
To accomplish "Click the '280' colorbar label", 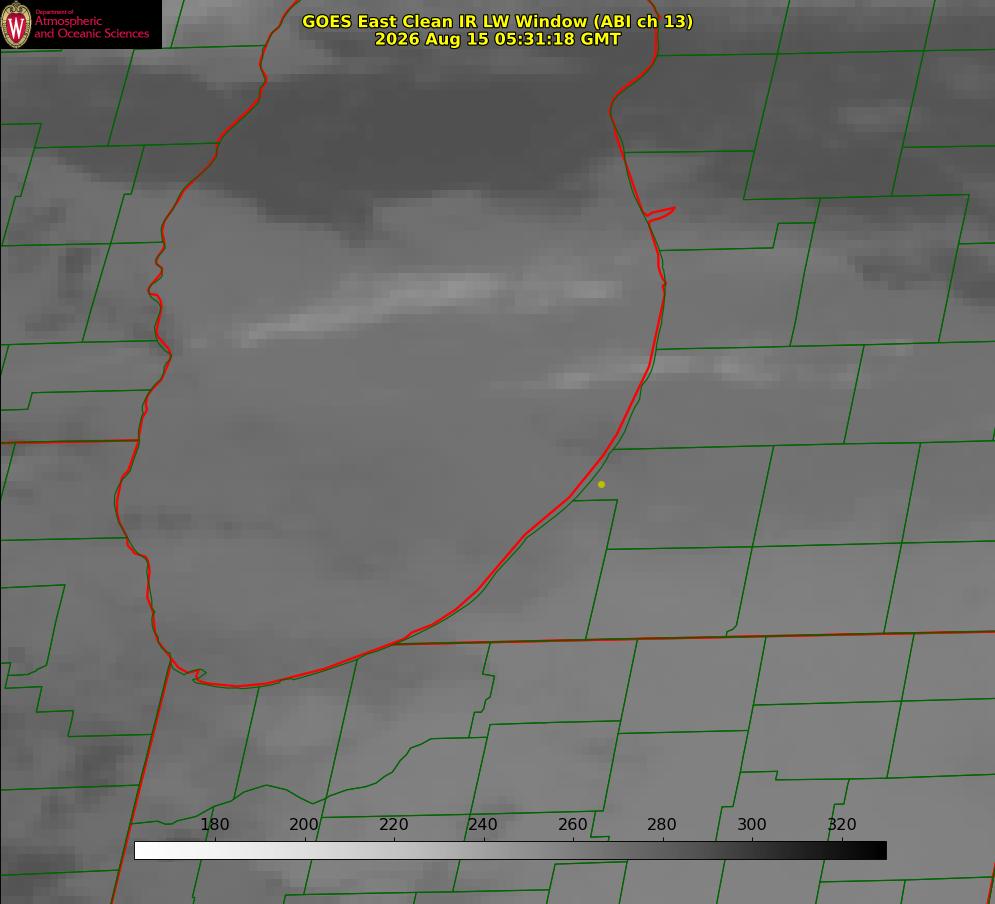I will pyautogui.click(x=662, y=824).
